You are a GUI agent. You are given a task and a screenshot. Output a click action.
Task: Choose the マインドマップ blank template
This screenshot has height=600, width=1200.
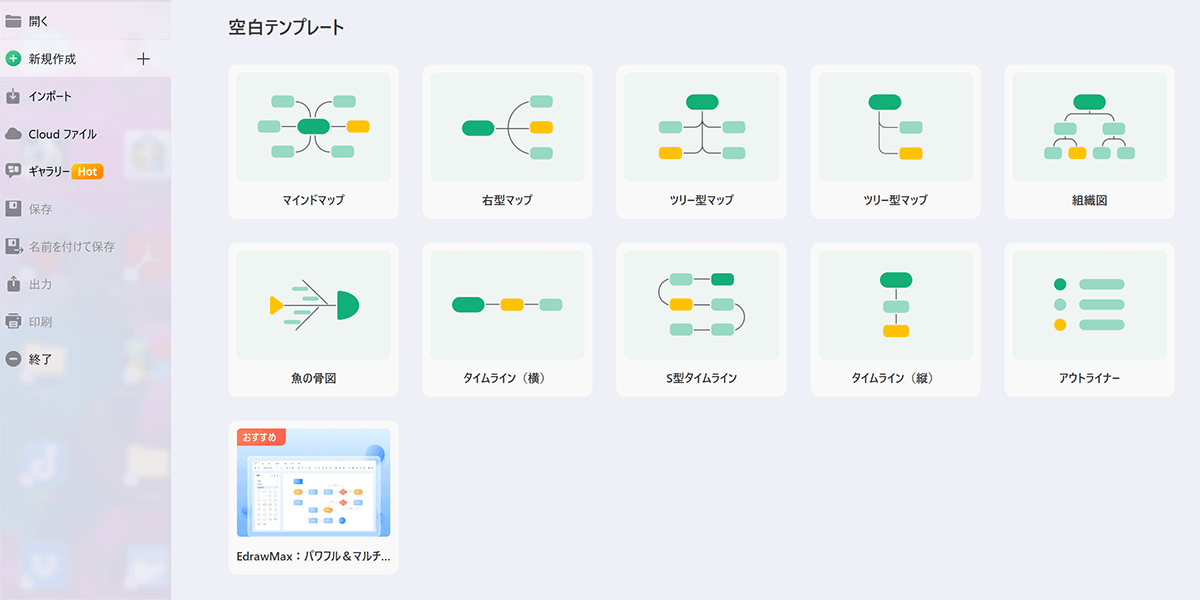tap(313, 141)
